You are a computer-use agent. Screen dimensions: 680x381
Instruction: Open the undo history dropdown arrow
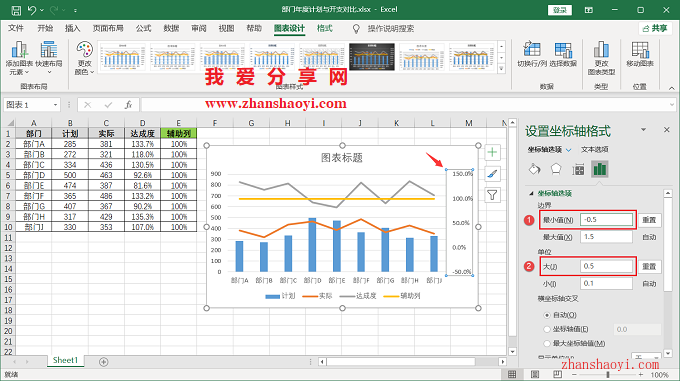(42, 10)
